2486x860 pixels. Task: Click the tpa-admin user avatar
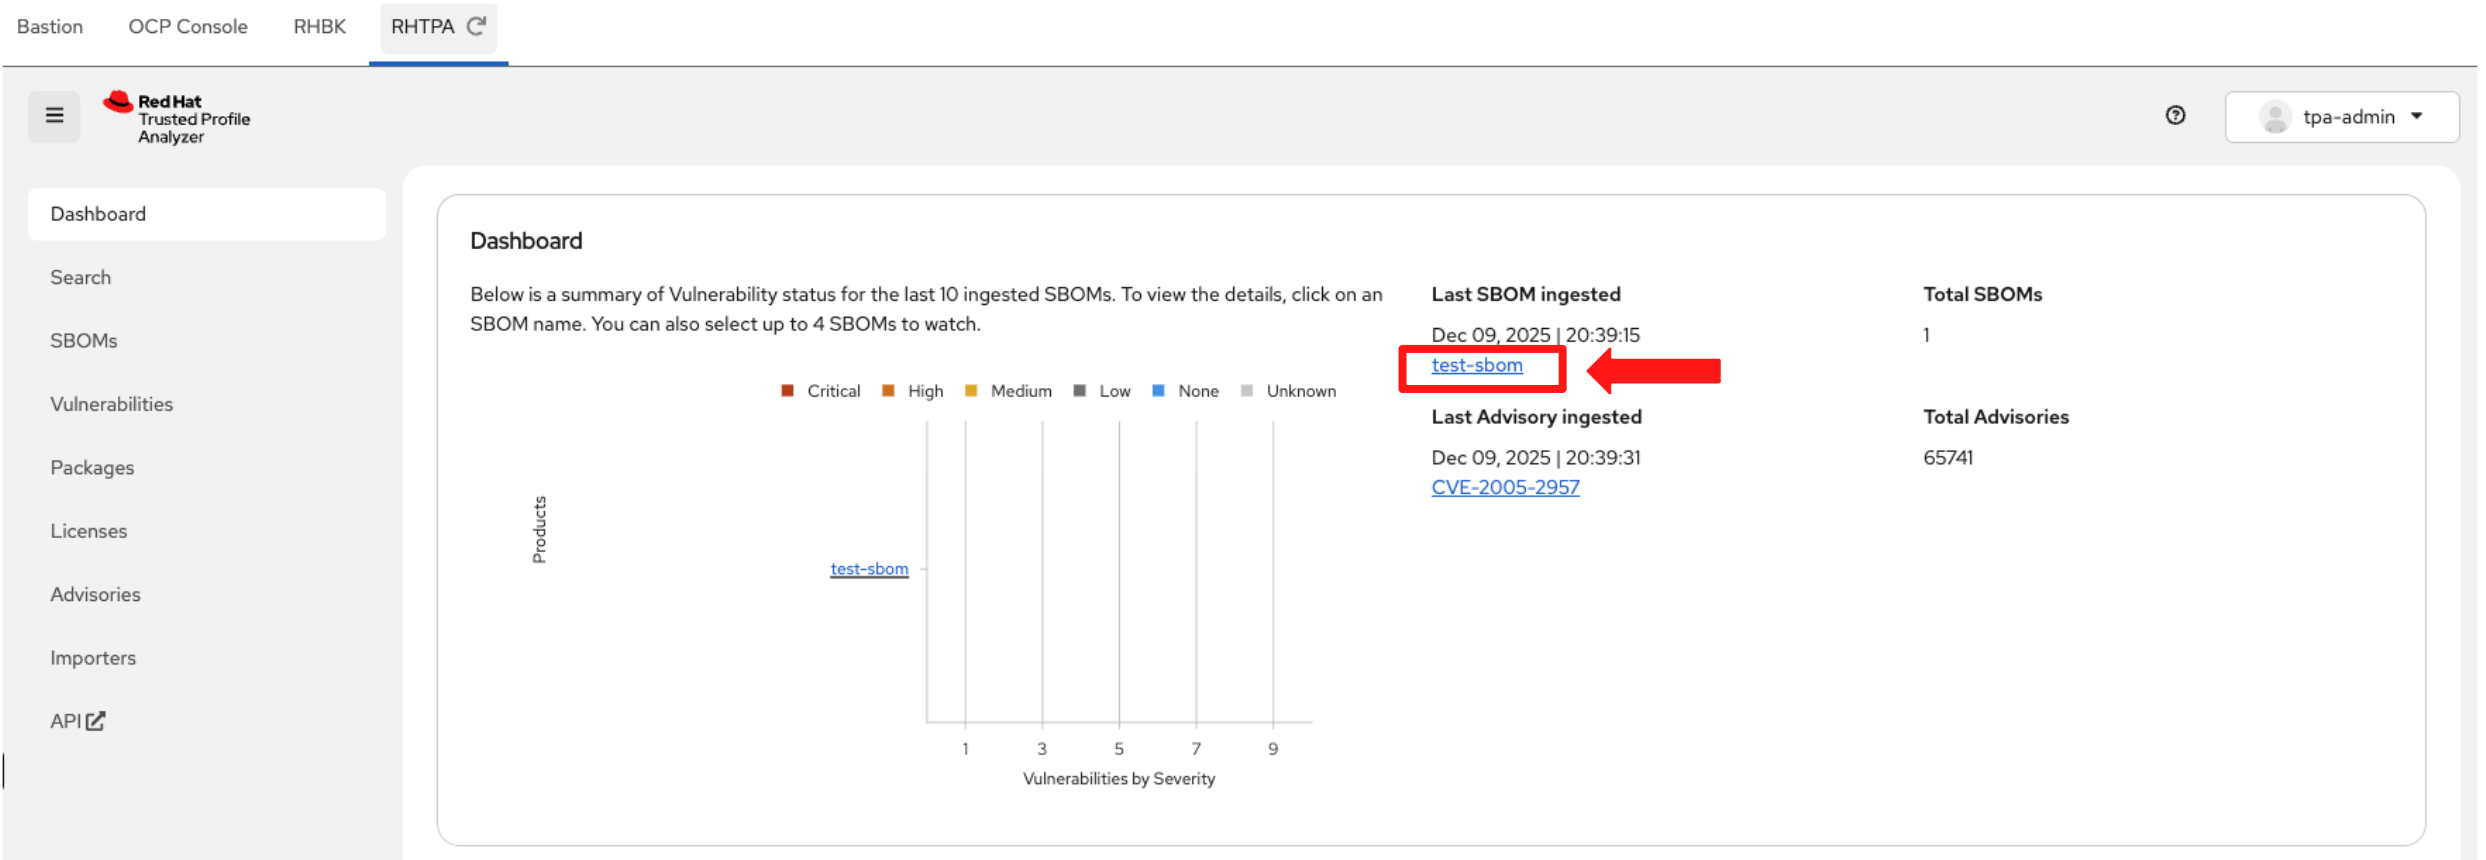(x=2274, y=117)
